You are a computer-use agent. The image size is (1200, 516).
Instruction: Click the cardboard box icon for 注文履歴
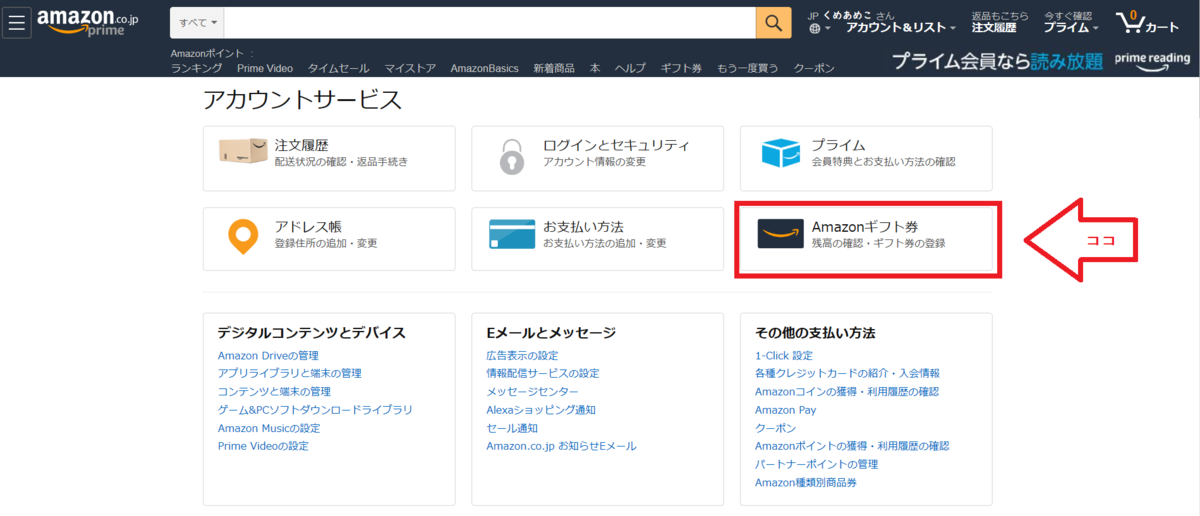[242, 153]
